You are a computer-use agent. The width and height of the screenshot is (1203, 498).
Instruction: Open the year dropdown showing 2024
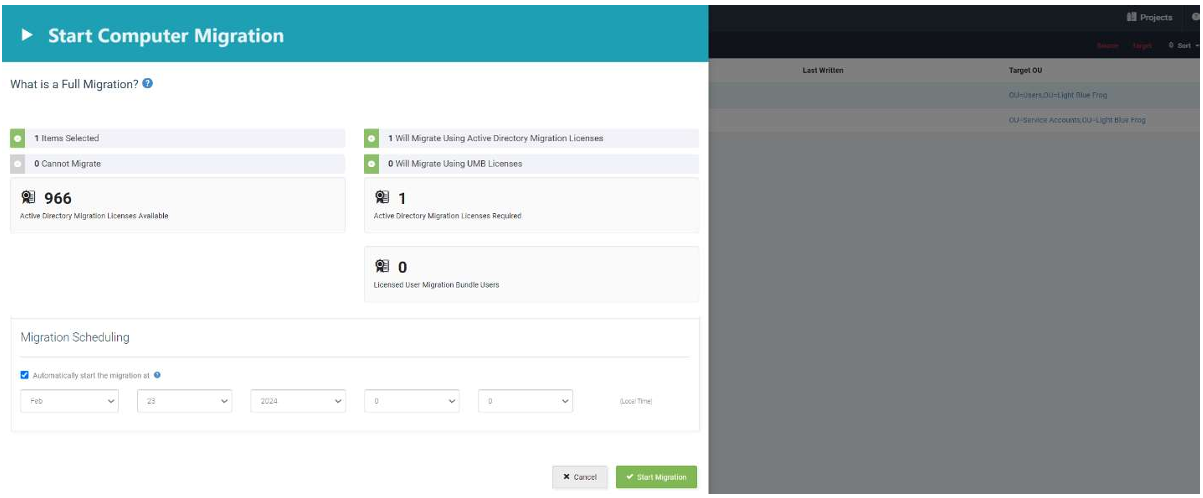coord(298,401)
